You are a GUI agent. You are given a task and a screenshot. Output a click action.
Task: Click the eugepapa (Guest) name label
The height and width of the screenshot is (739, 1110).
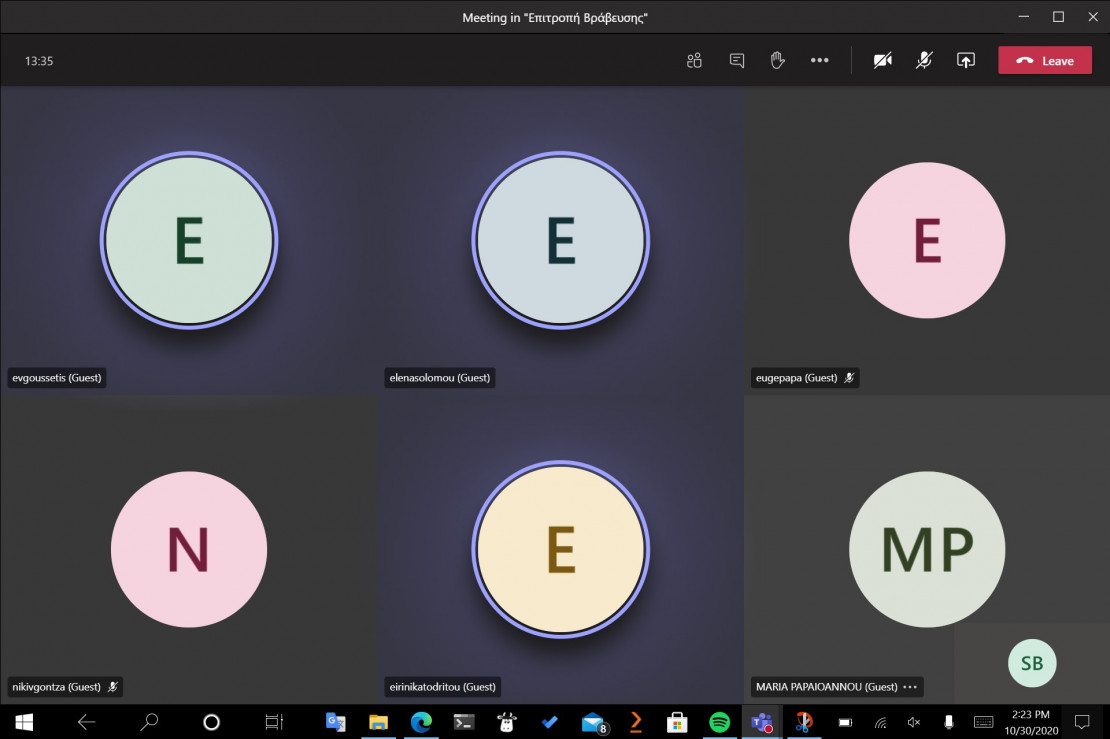coord(796,378)
